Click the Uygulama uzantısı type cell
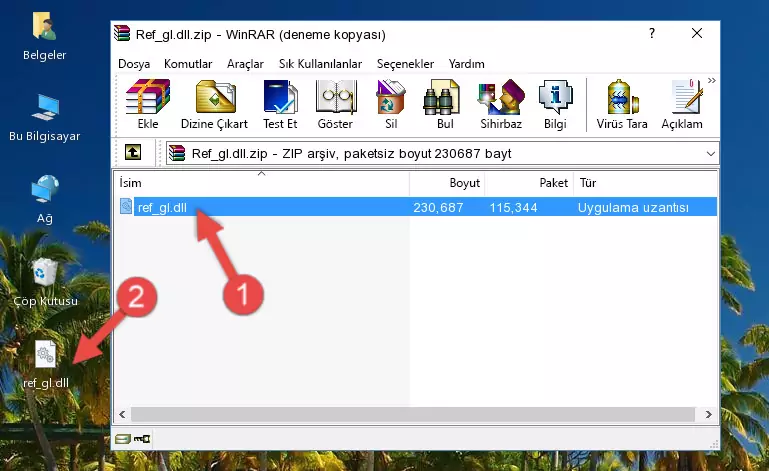Image resolution: width=769 pixels, height=471 pixels. (x=633, y=208)
